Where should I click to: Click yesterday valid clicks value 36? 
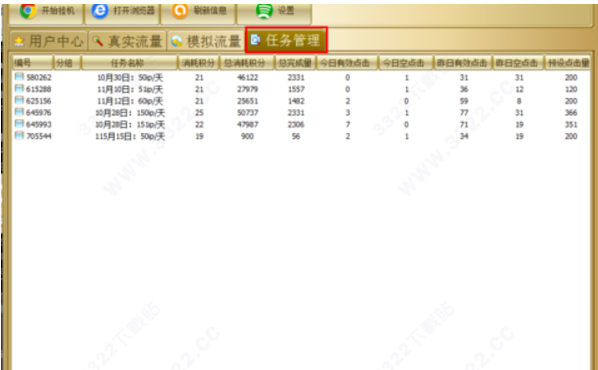pyautogui.click(x=464, y=89)
